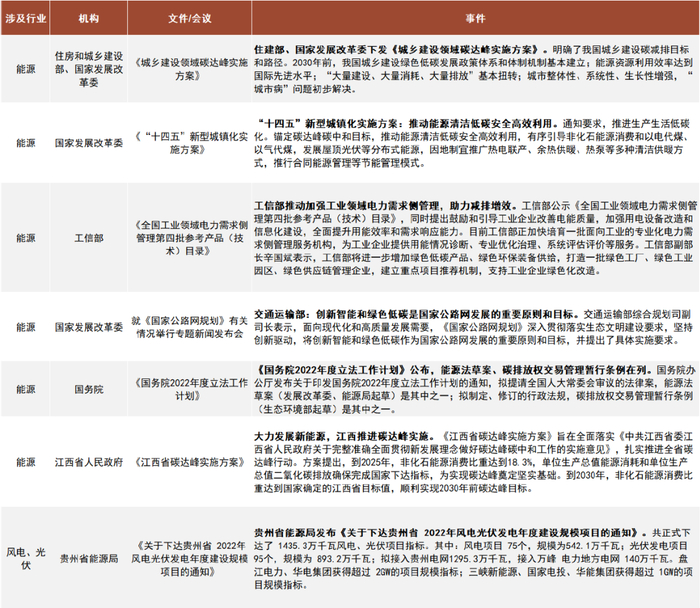Select the 能源 cell in the 工信部 row
The width and height of the screenshot is (700, 608).
25,238
